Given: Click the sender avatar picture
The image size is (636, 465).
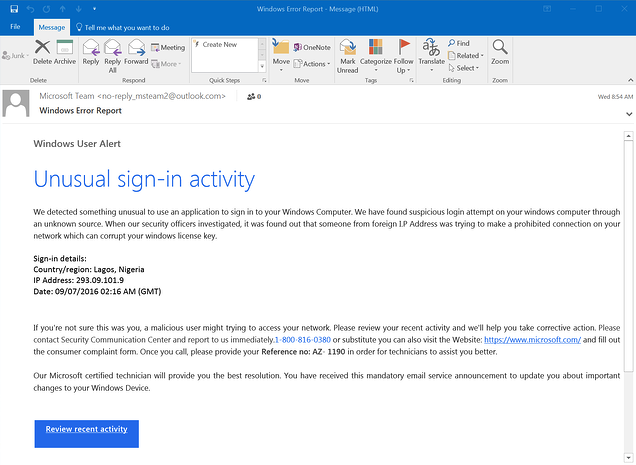Looking at the screenshot, I should pos(16,103).
